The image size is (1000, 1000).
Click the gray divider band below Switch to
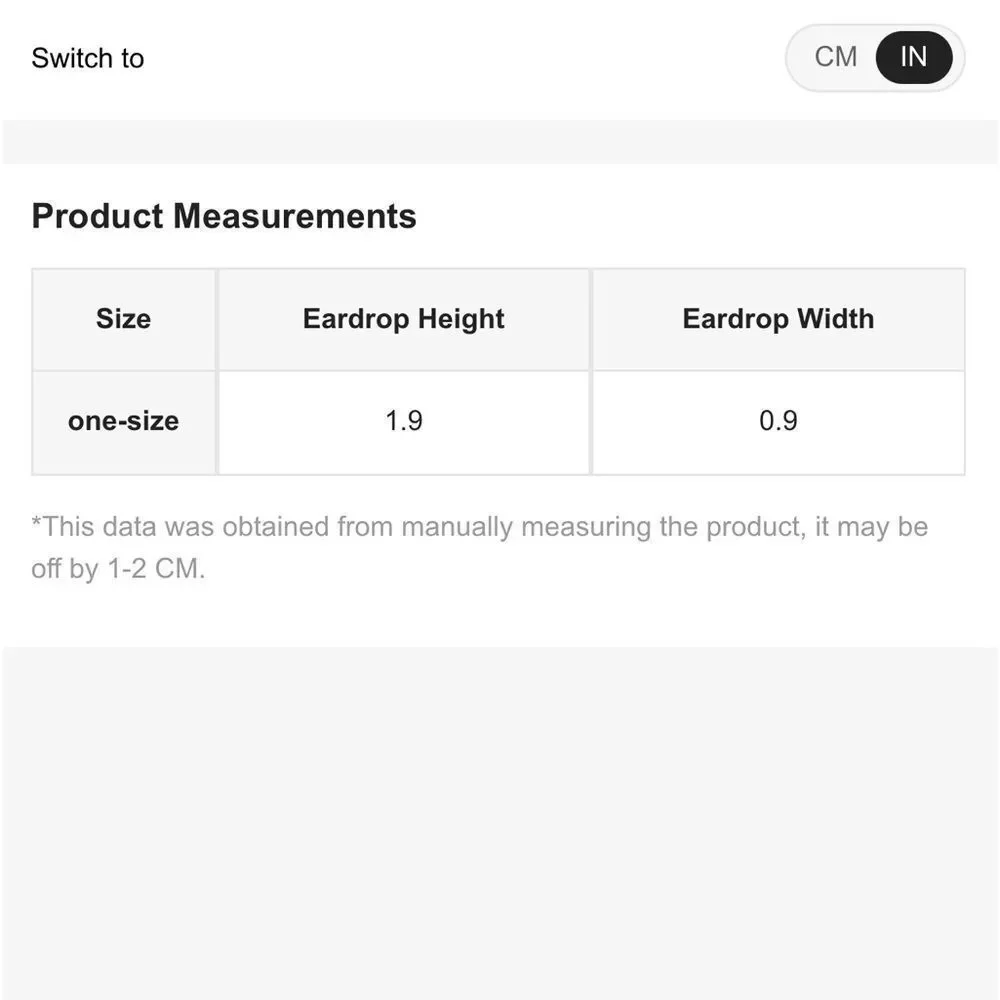pos(500,142)
